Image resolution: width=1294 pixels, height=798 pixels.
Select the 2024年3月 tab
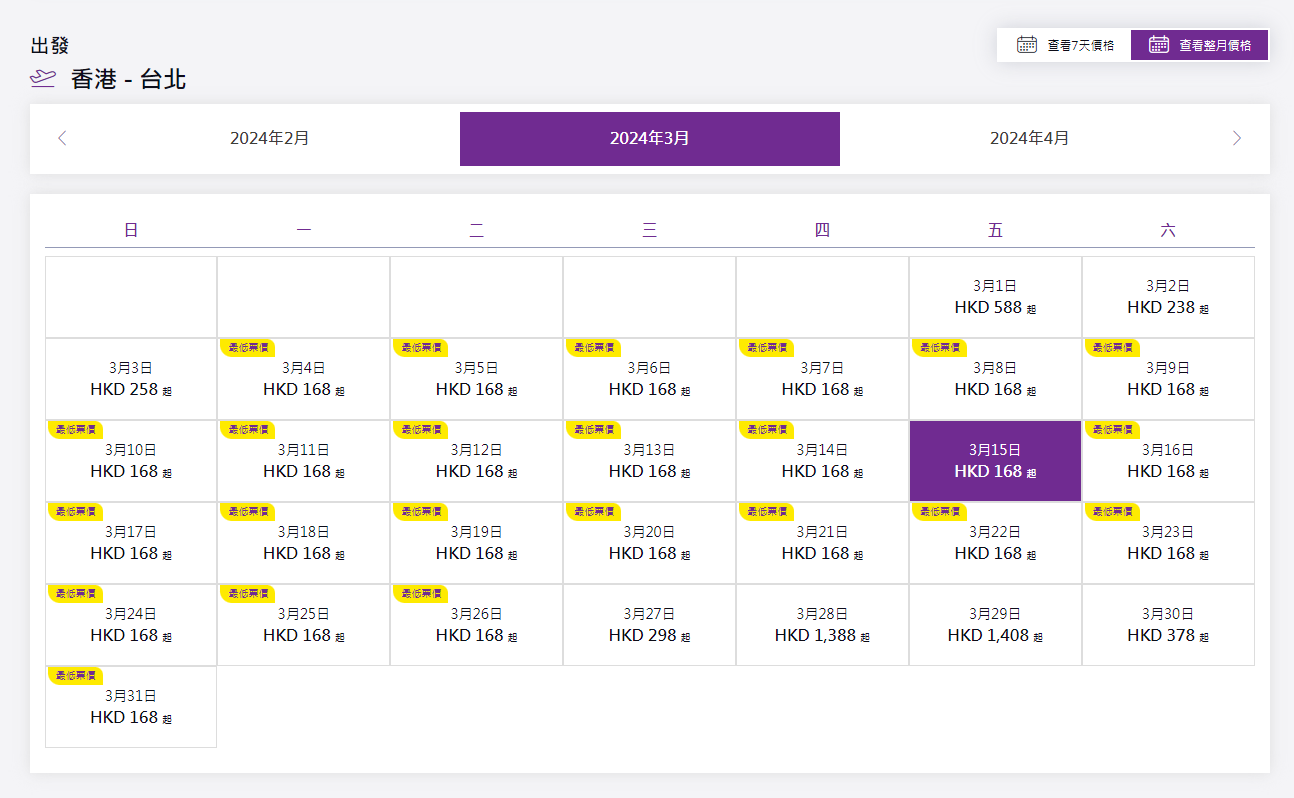tap(649, 138)
